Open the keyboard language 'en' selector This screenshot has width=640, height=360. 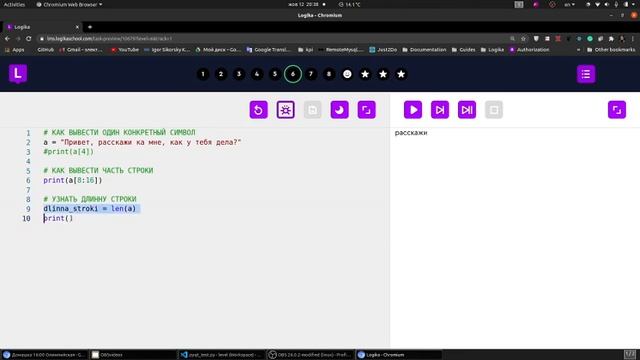569,4
